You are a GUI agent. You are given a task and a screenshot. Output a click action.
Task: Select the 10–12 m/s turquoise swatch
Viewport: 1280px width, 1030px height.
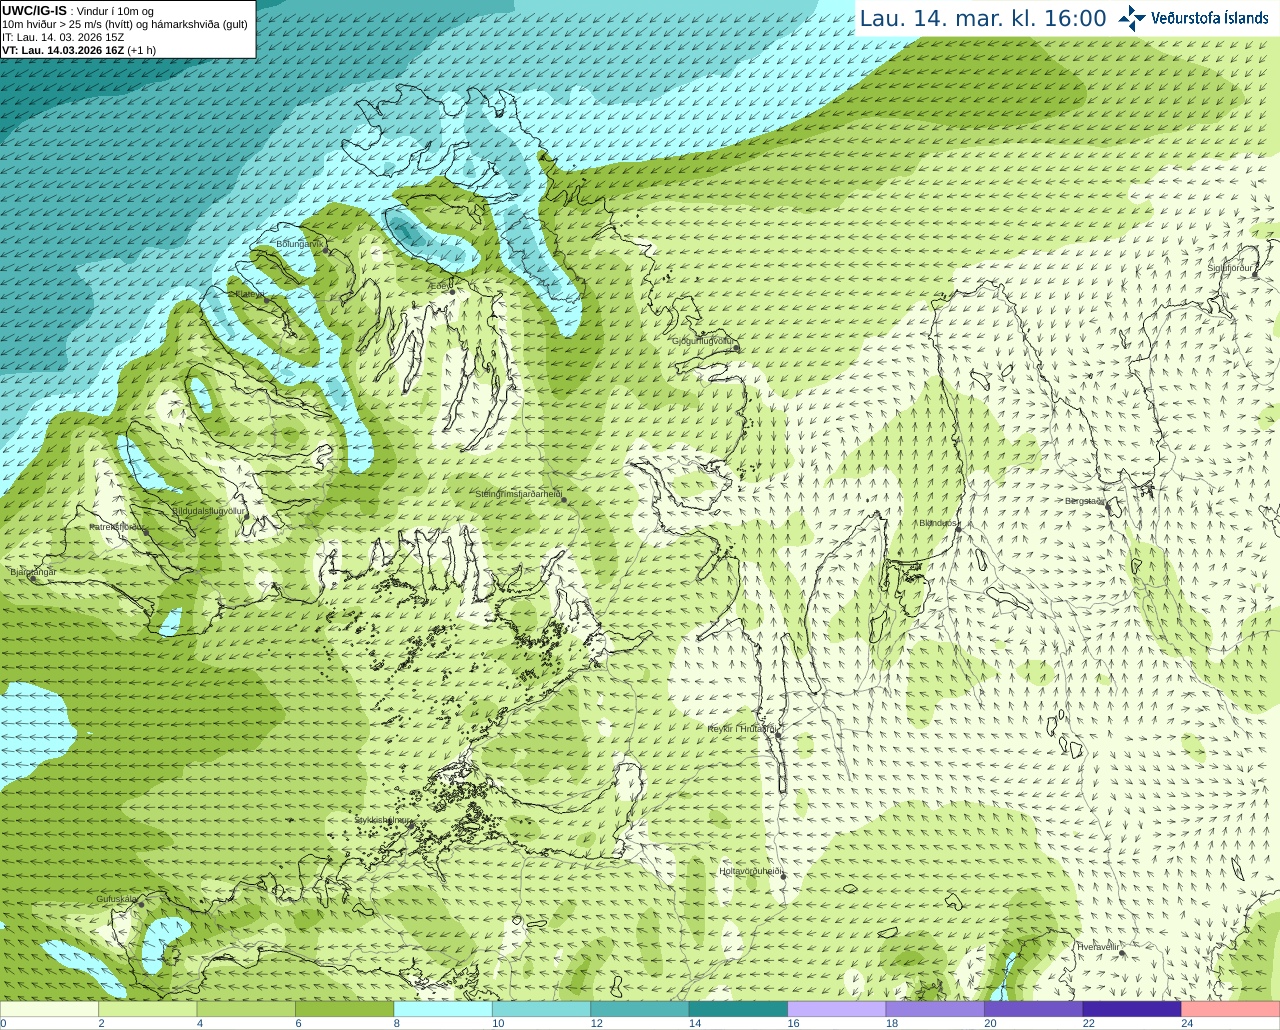coord(541,1009)
